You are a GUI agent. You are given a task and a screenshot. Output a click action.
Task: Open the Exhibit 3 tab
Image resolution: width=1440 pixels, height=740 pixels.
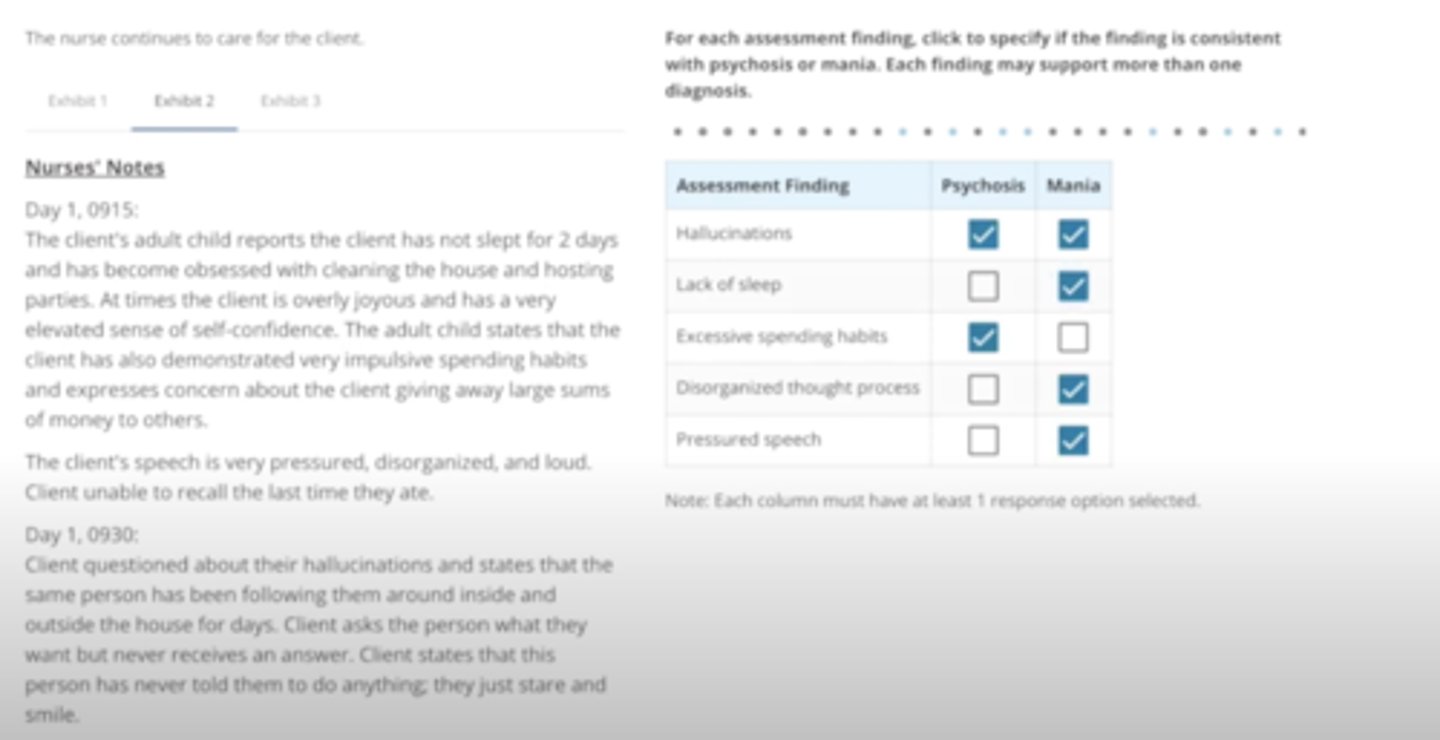click(290, 101)
